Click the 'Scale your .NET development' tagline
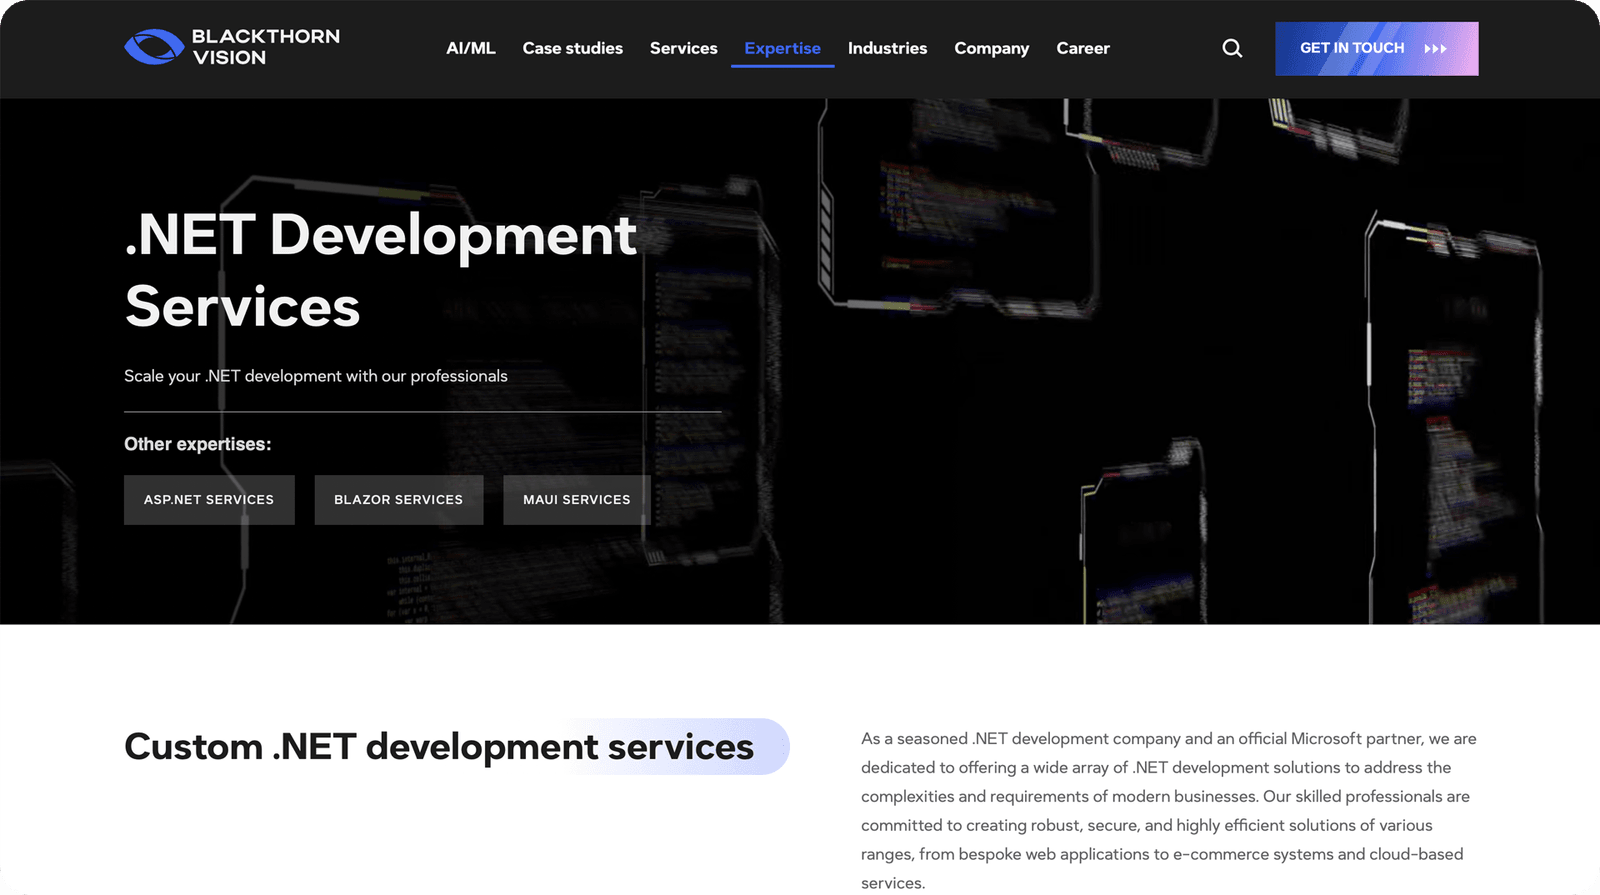1600x895 pixels. tap(316, 376)
